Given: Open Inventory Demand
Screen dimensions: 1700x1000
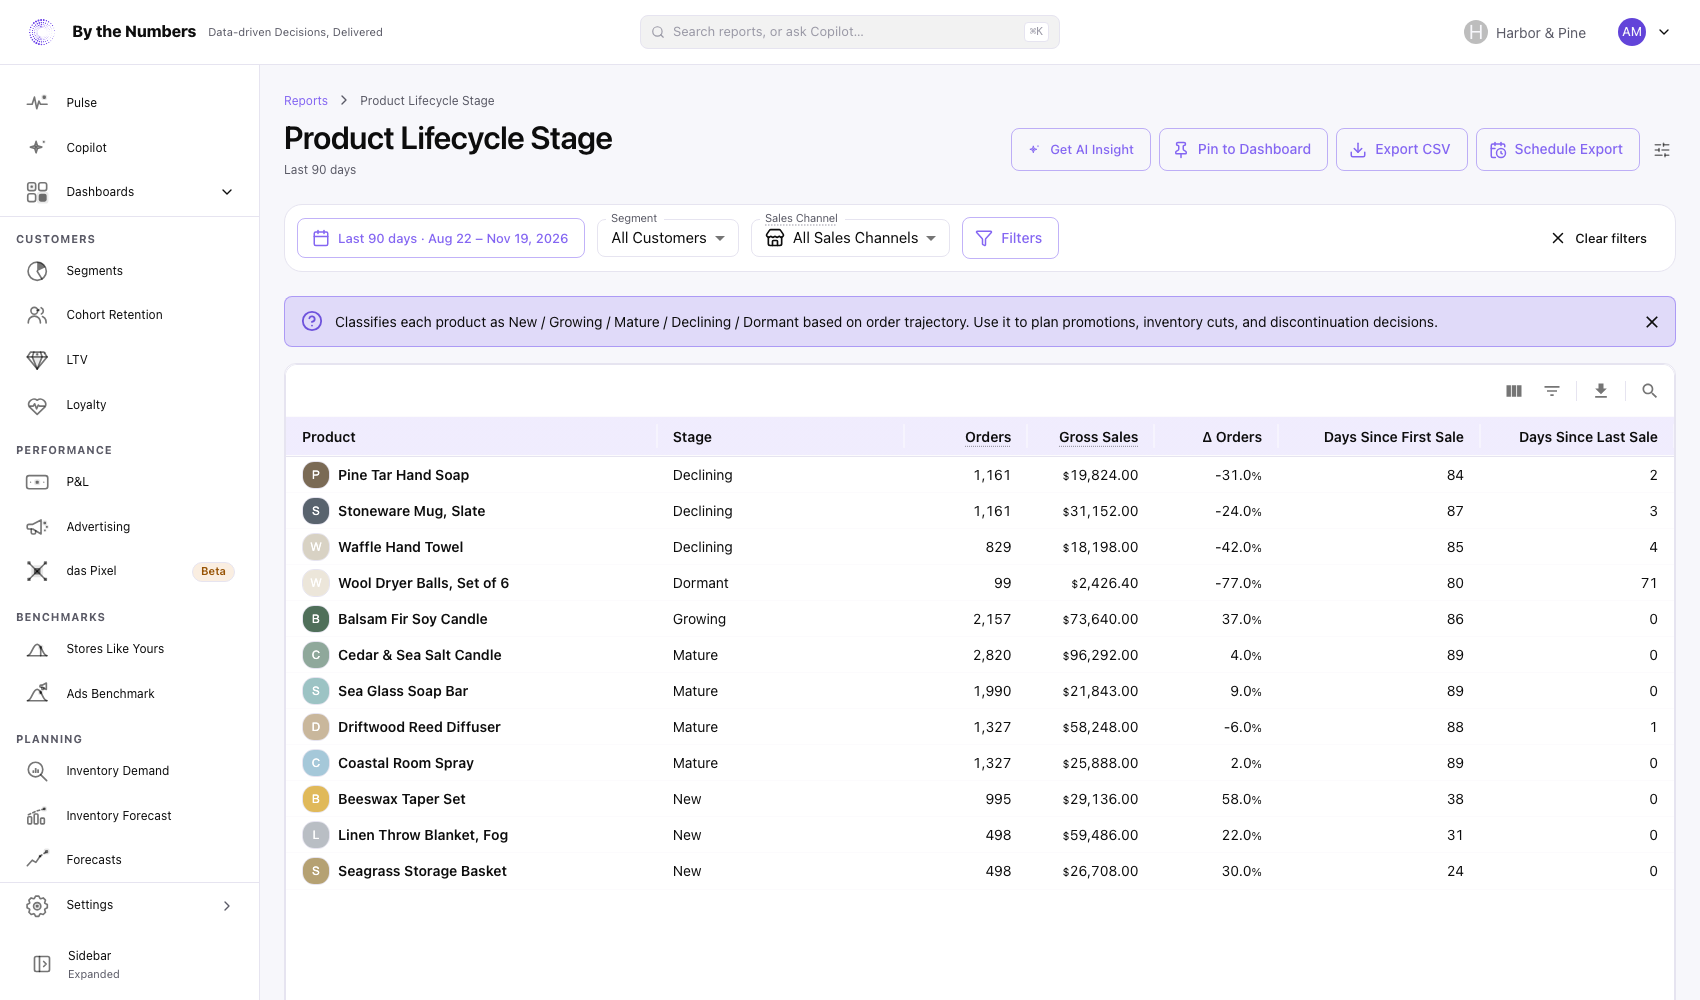Looking at the screenshot, I should coord(130,771).
